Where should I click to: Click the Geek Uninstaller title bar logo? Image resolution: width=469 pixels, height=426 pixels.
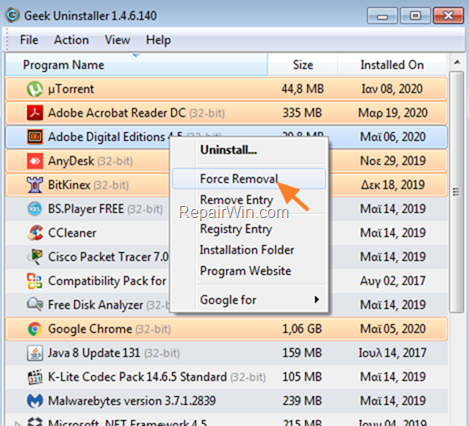point(12,15)
